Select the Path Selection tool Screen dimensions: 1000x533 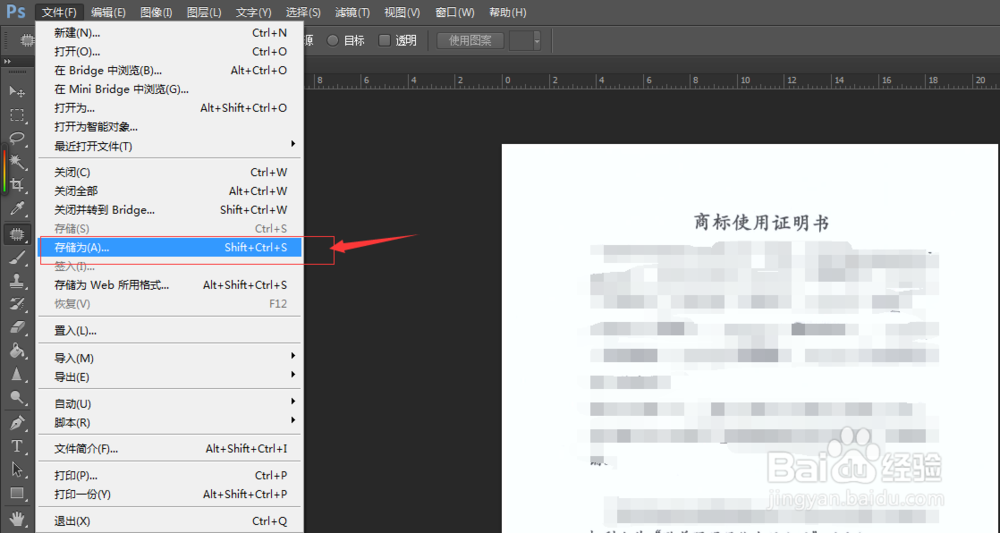coord(17,470)
